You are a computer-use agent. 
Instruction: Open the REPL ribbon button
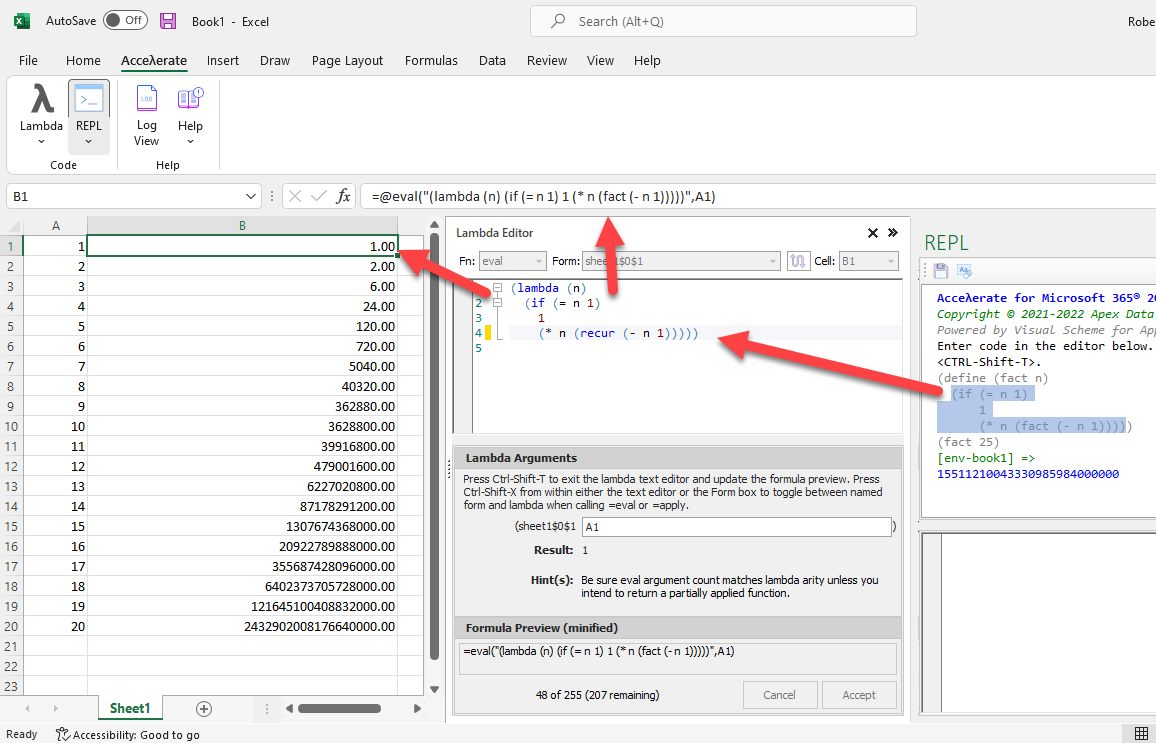tap(88, 116)
